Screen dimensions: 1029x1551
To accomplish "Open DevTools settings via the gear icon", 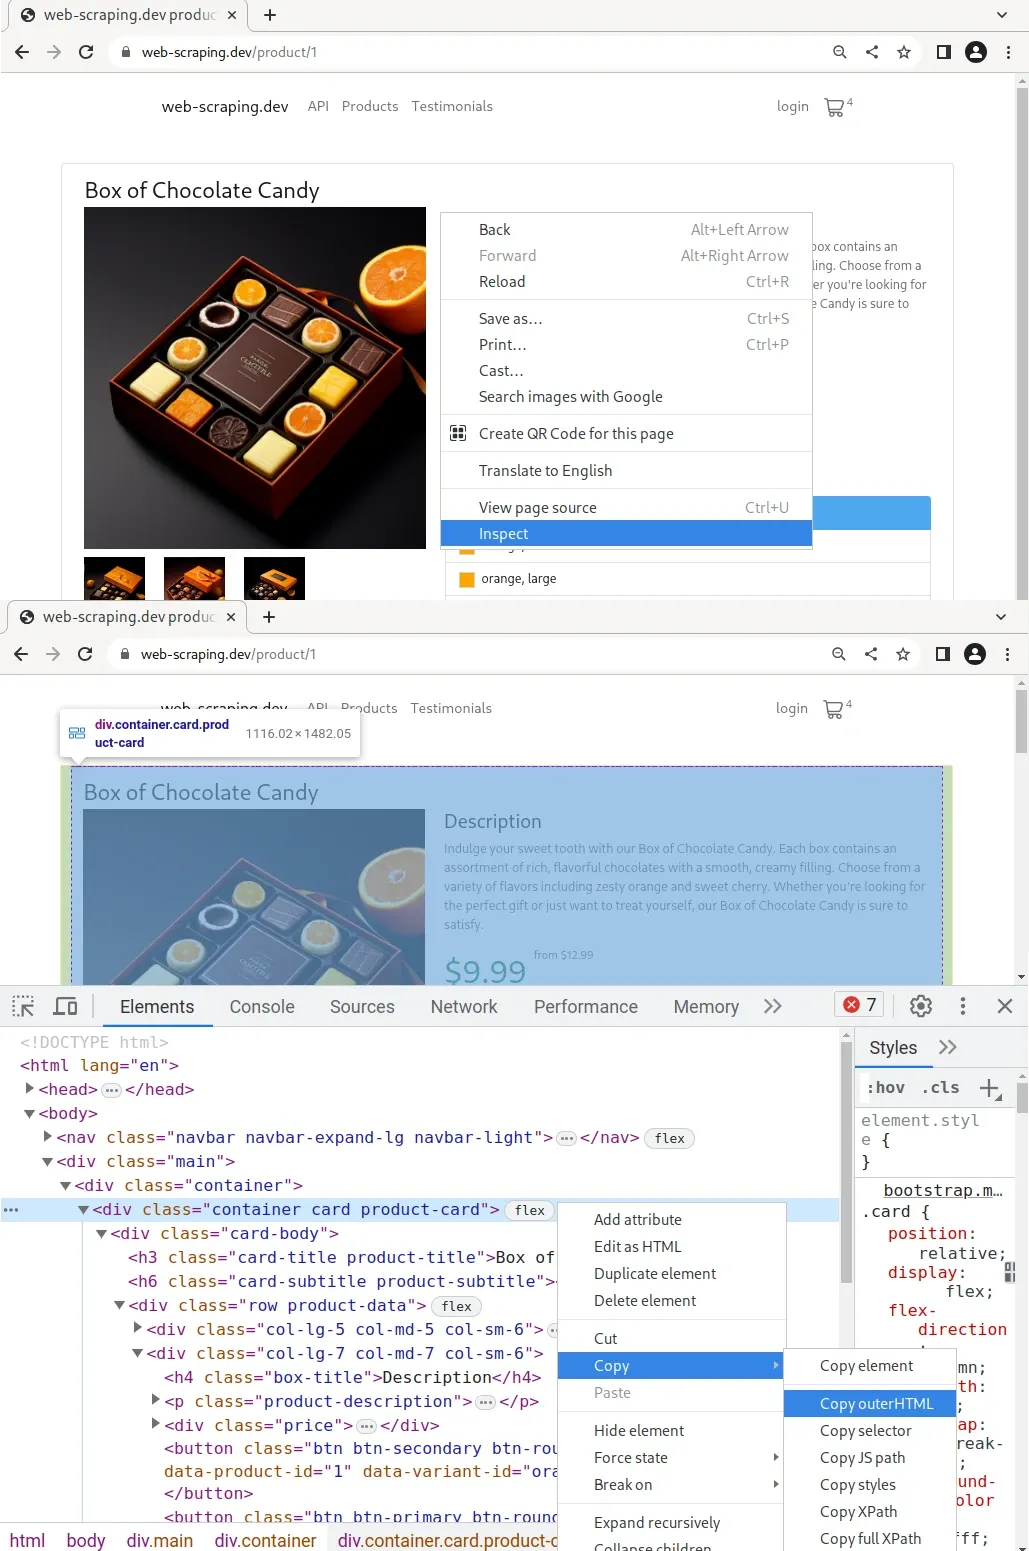I will 920,1006.
